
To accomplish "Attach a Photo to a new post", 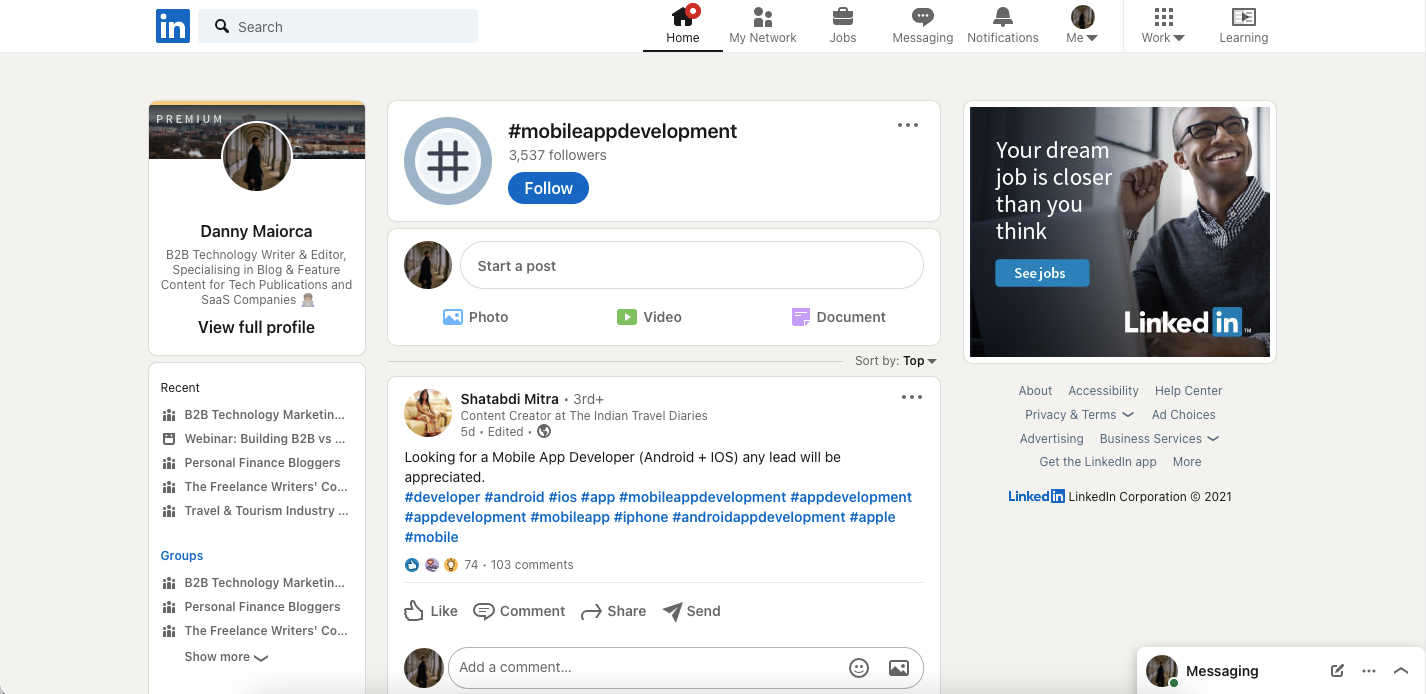I will pos(476,317).
